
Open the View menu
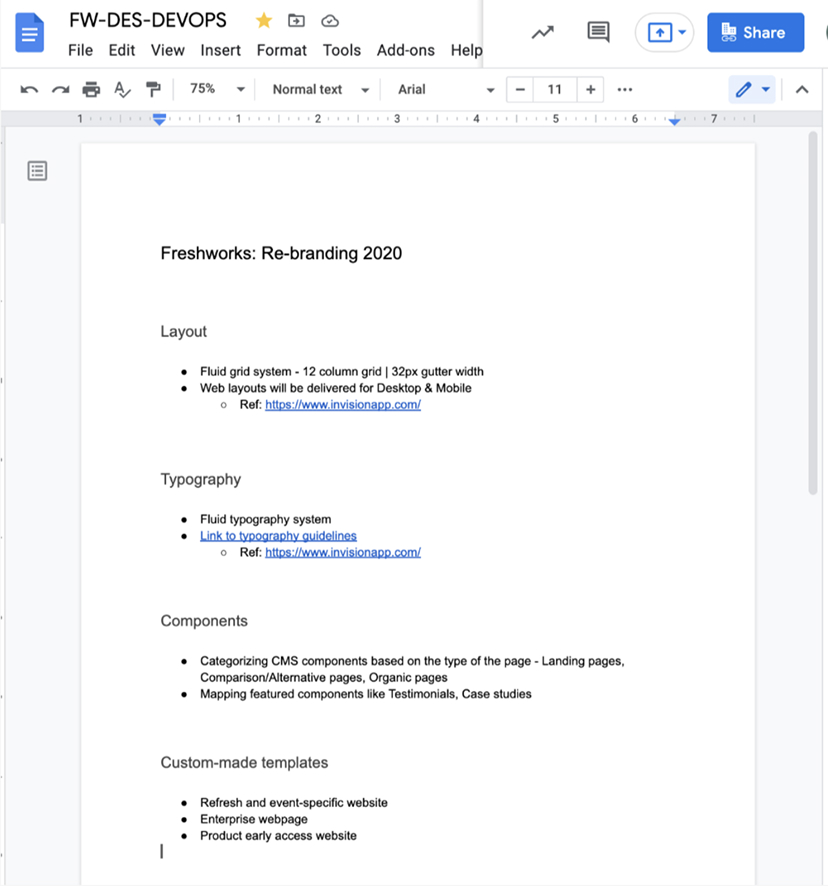(167, 50)
